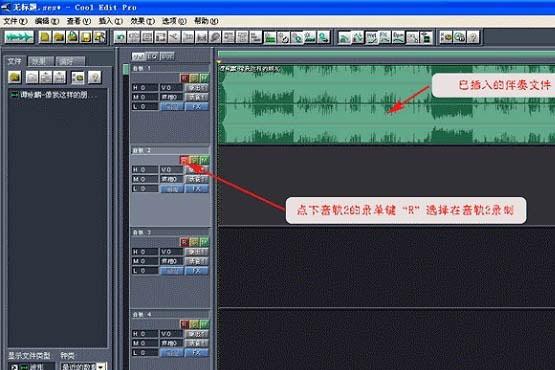555x370 pixels.
Task: Click the FX envelopes toolbar icon
Action: point(385,37)
